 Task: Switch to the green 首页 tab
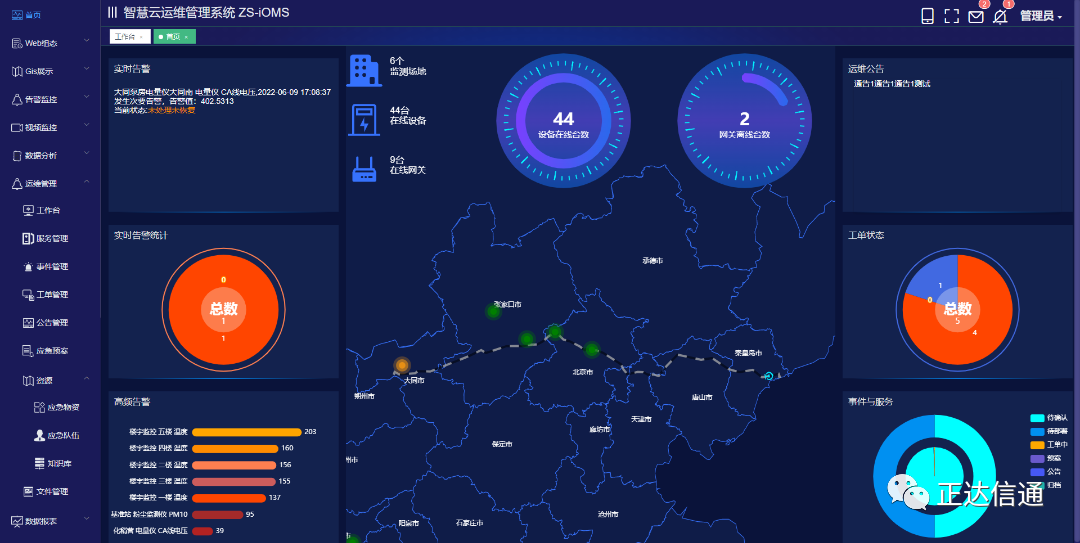tap(172, 37)
